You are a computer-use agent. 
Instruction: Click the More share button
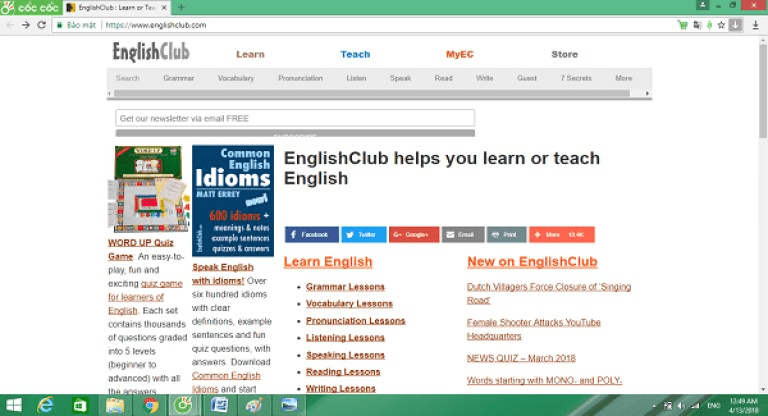point(562,235)
